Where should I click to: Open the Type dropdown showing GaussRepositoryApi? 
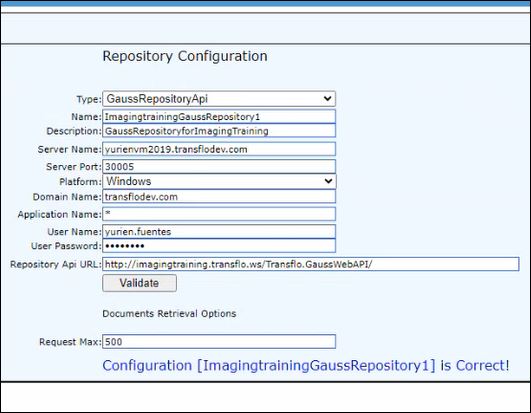pos(219,99)
